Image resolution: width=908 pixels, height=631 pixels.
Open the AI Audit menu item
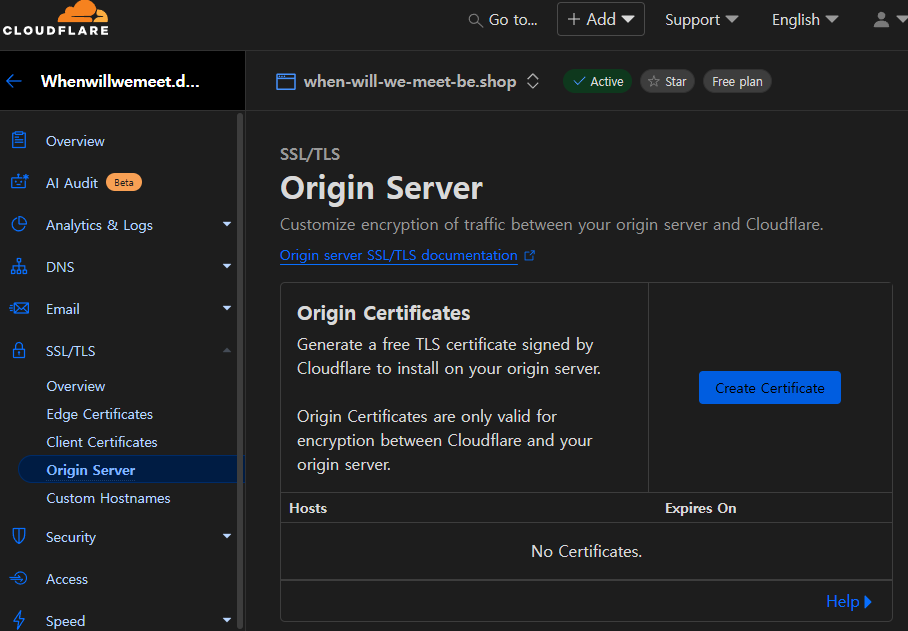[x=72, y=183]
